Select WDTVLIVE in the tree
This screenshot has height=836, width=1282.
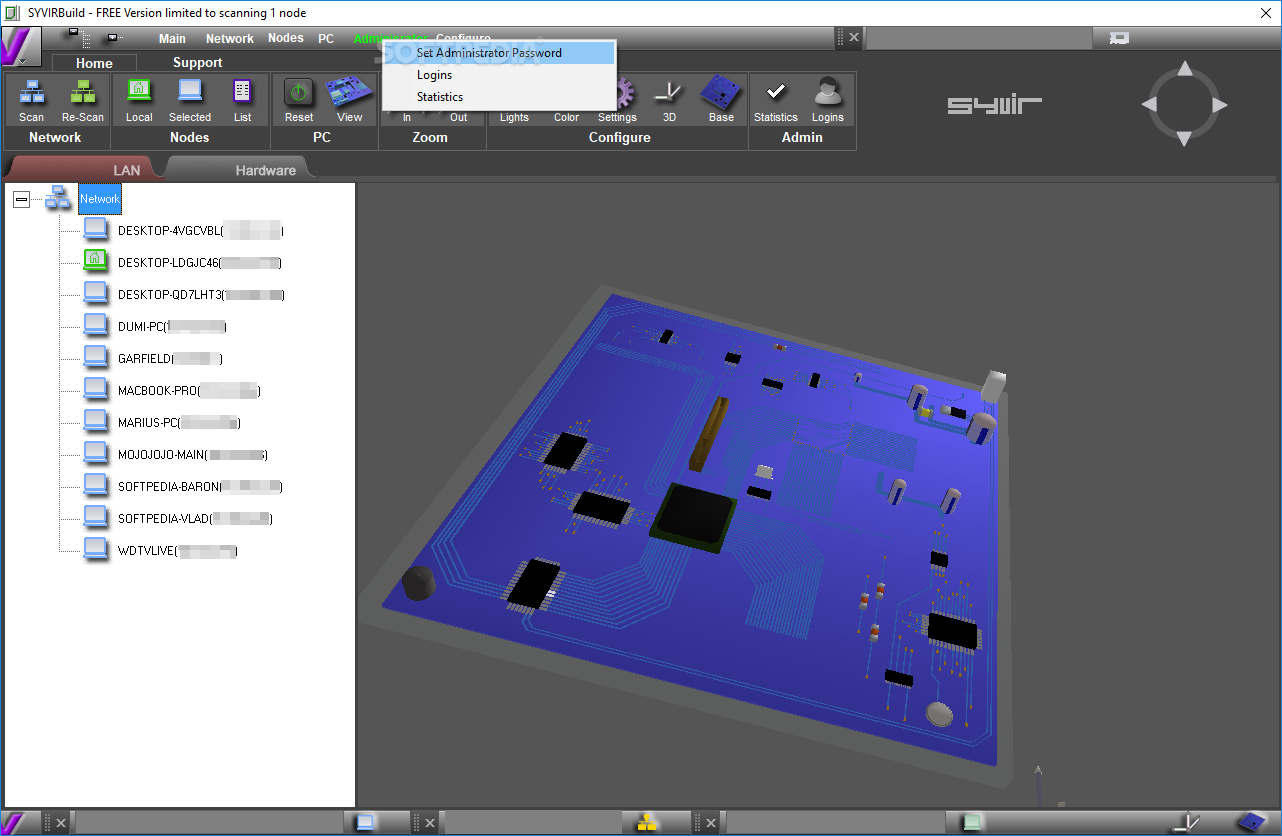[178, 551]
